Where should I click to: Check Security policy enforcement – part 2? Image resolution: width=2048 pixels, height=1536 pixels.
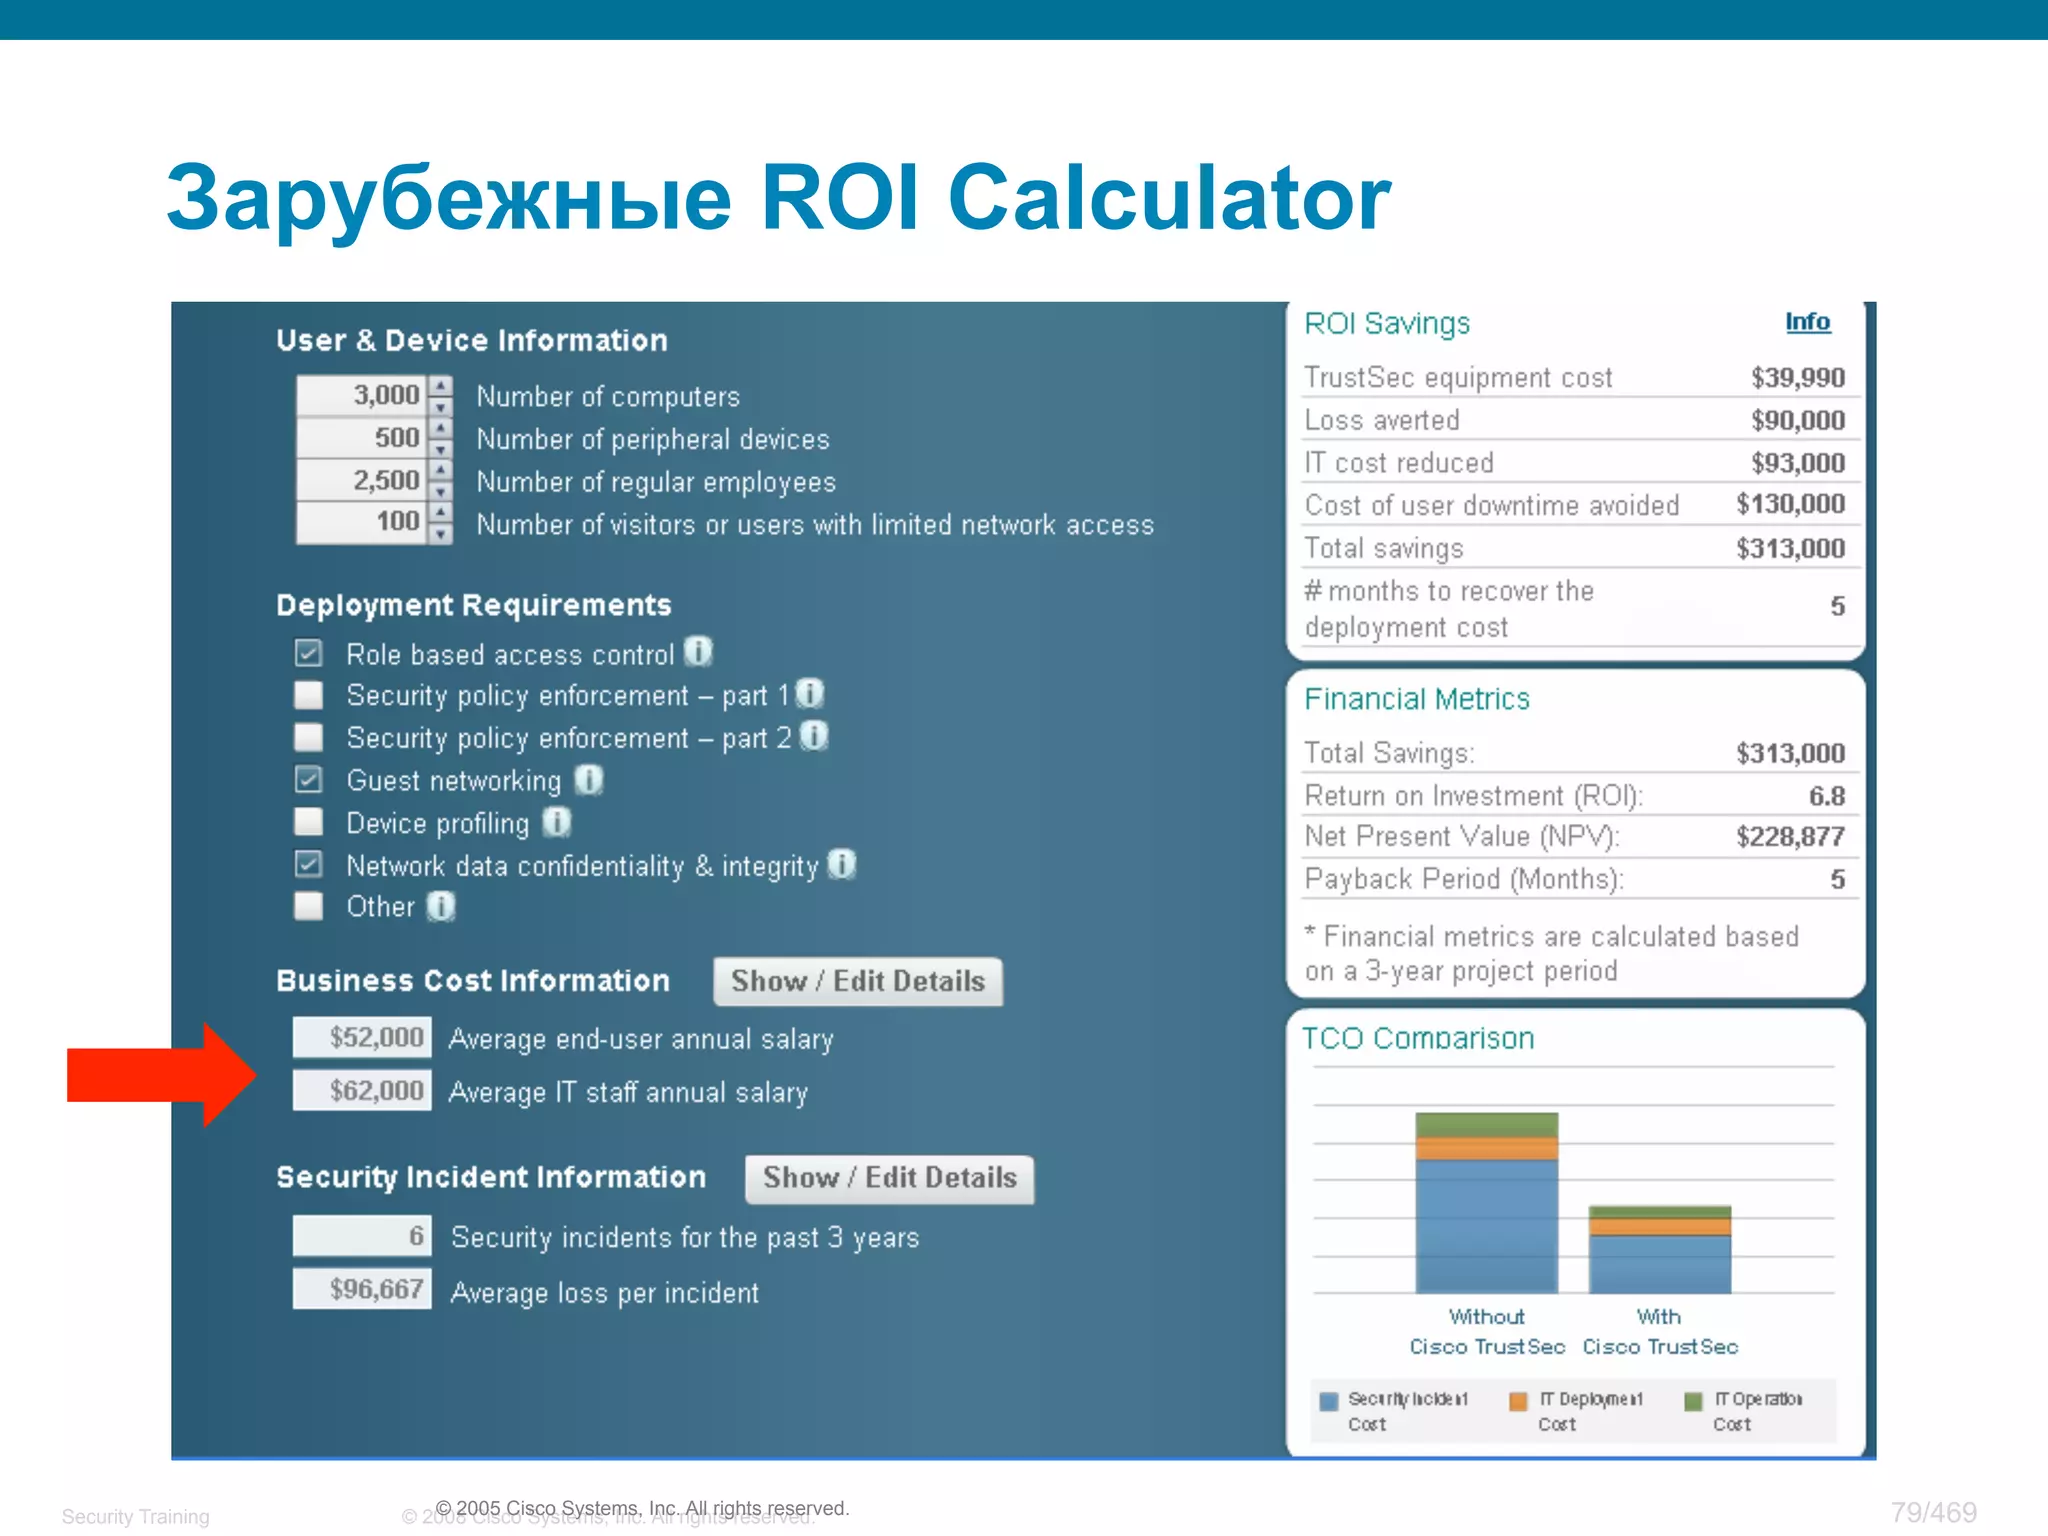pyautogui.click(x=309, y=737)
